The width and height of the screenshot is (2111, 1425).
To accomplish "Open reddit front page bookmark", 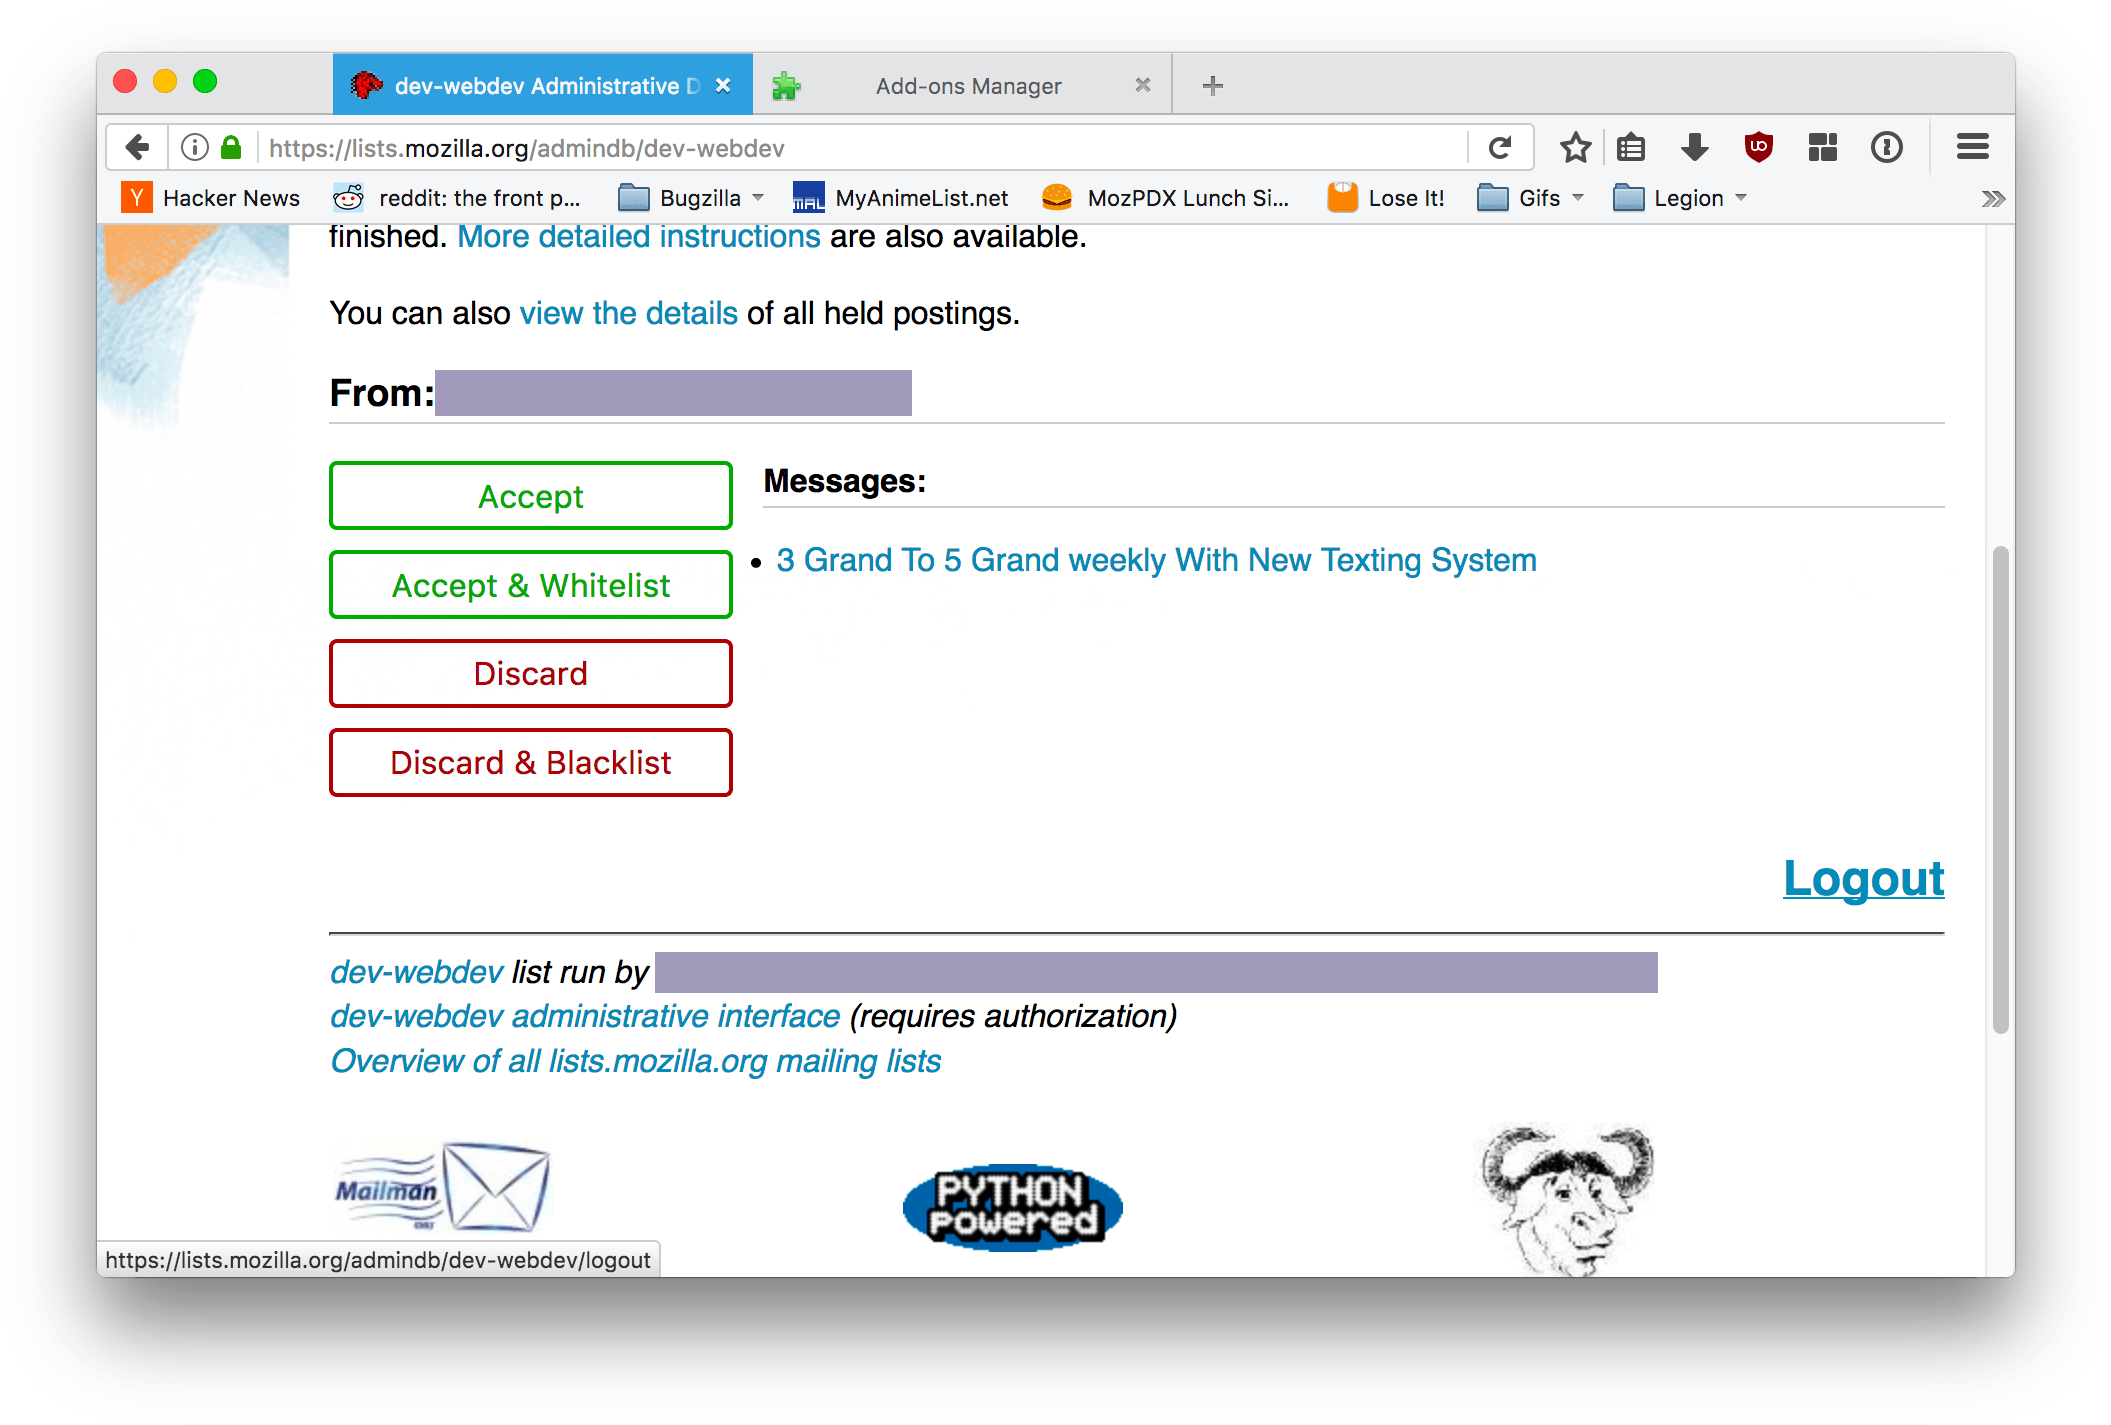I will pyautogui.click(x=457, y=198).
